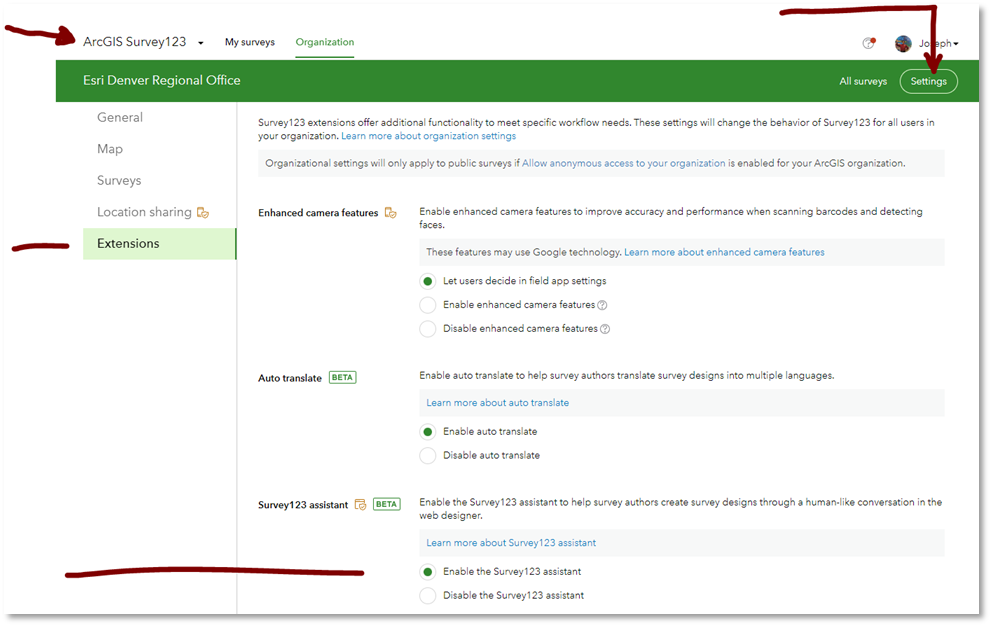Select Enable the Survey123 assistant option
This screenshot has height=627, width=992.
tap(428, 572)
